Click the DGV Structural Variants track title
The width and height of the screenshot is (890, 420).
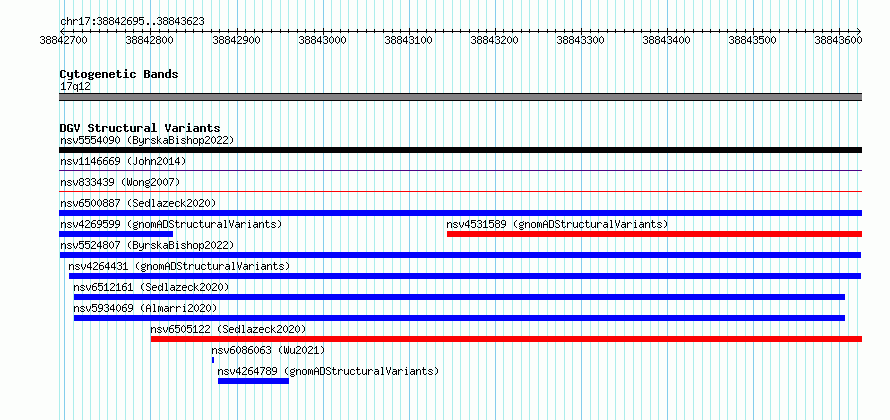tap(140, 128)
